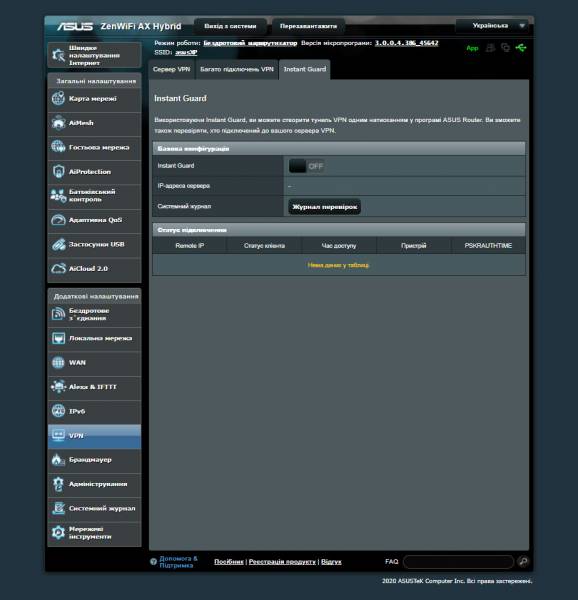Click the green USB status icon

(521, 48)
